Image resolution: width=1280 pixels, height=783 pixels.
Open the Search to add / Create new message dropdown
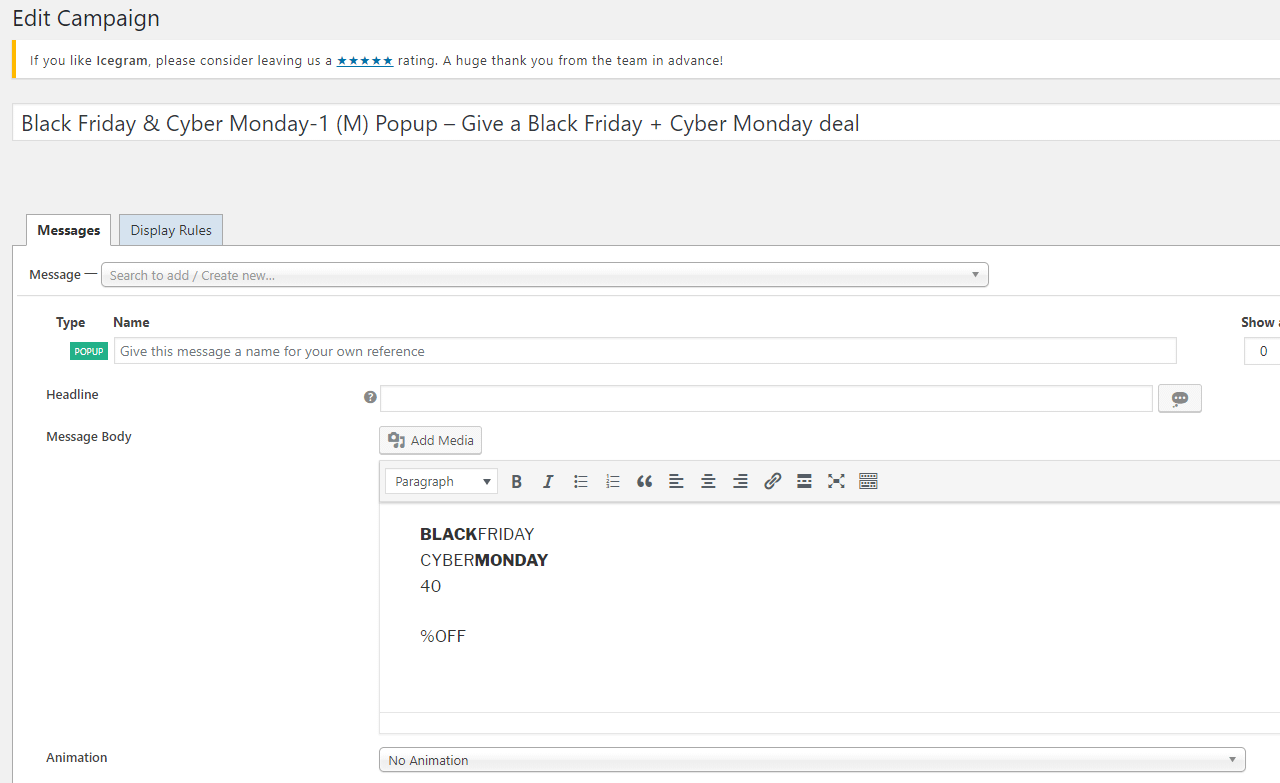(x=544, y=274)
